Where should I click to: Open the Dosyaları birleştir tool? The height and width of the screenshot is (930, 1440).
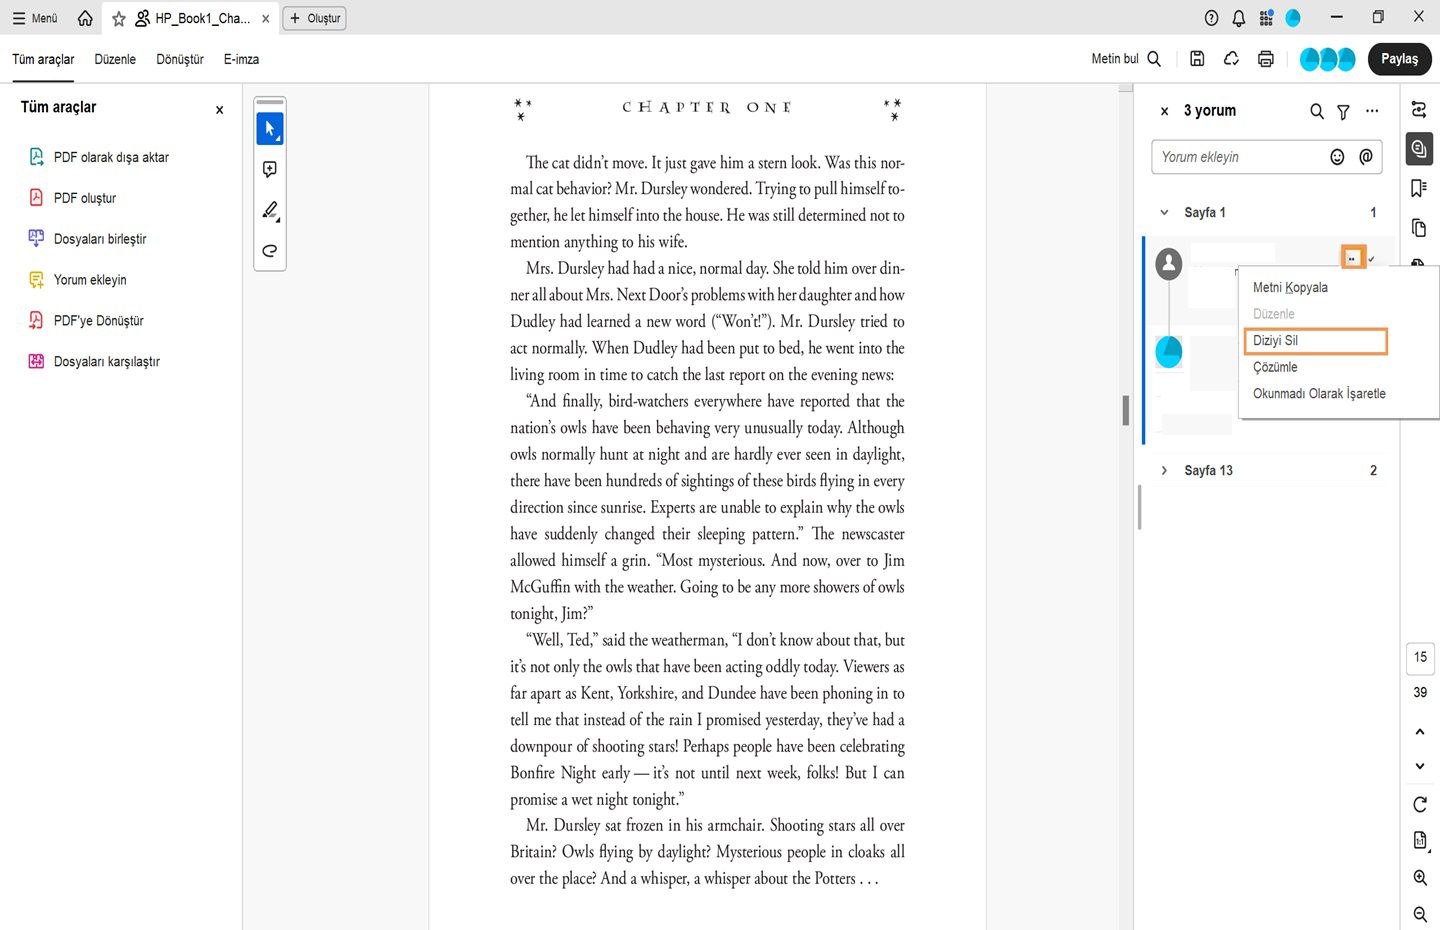click(87, 239)
